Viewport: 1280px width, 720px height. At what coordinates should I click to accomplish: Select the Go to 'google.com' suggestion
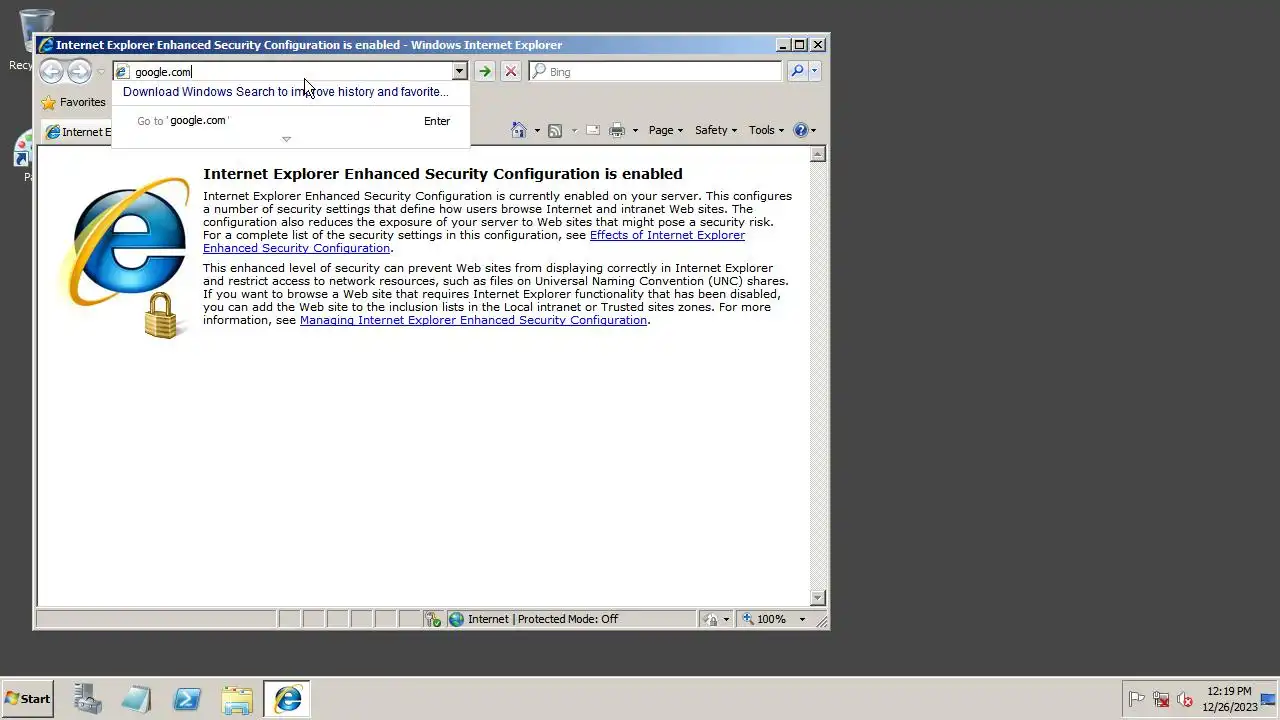(290, 121)
